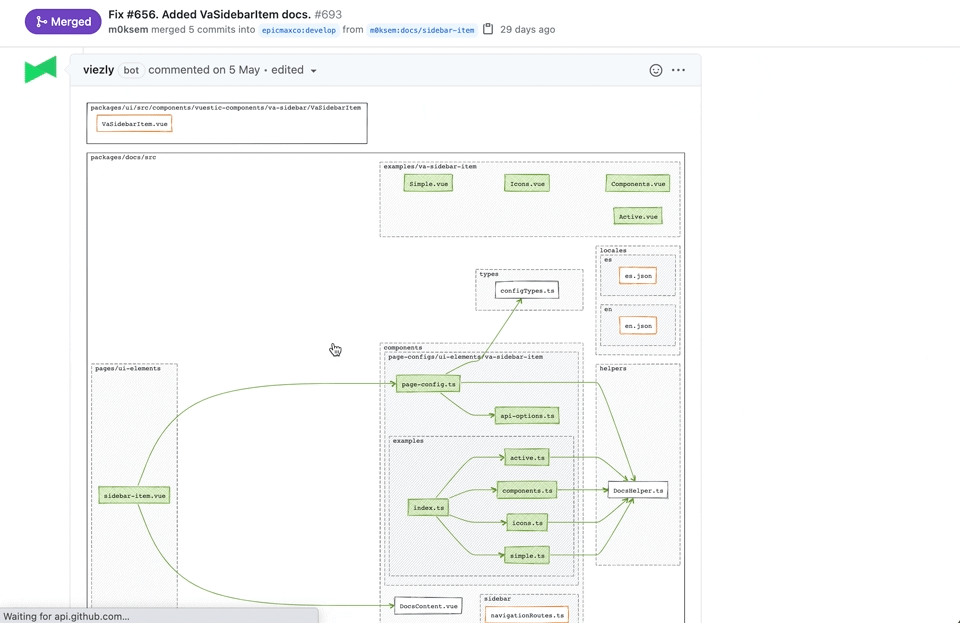Click the pull request number #693

tap(328, 14)
